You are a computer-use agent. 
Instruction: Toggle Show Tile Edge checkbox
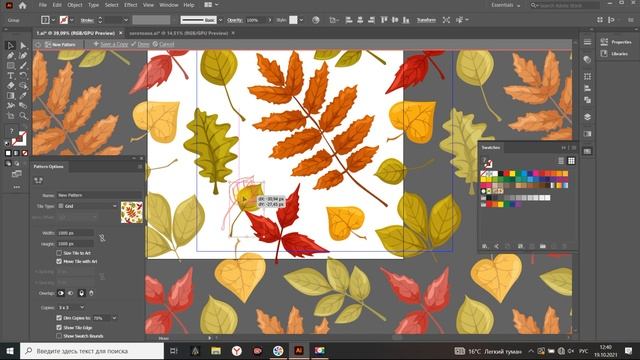click(59, 327)
